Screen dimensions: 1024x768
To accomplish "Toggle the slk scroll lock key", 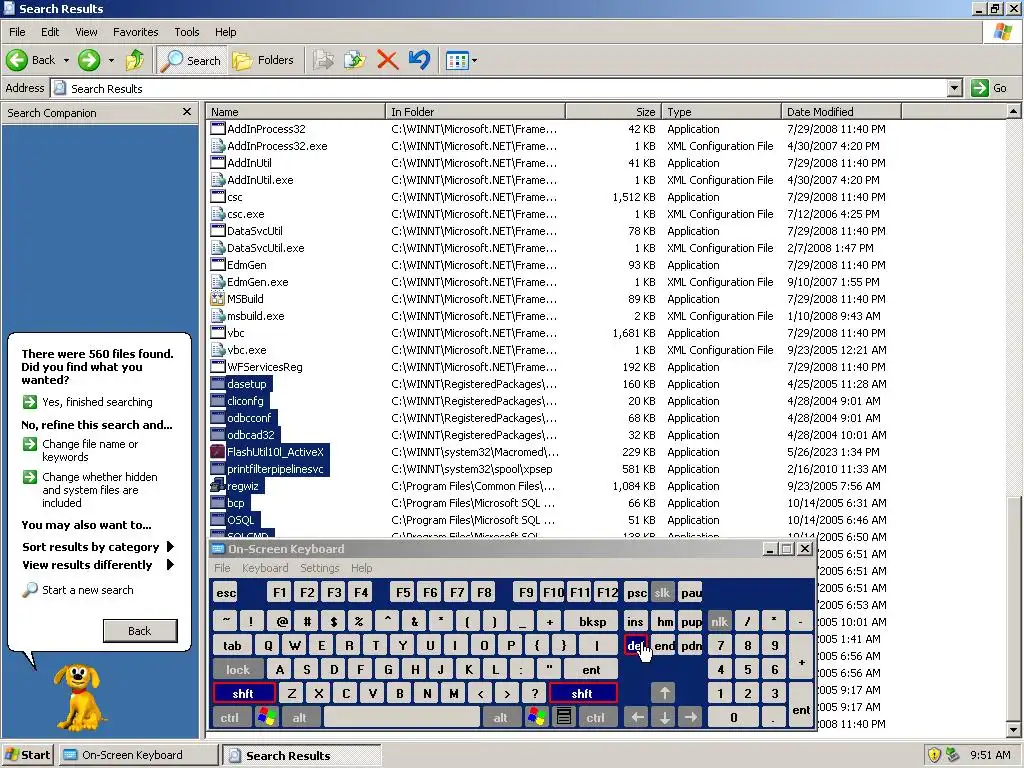I will tap(662, 593).
